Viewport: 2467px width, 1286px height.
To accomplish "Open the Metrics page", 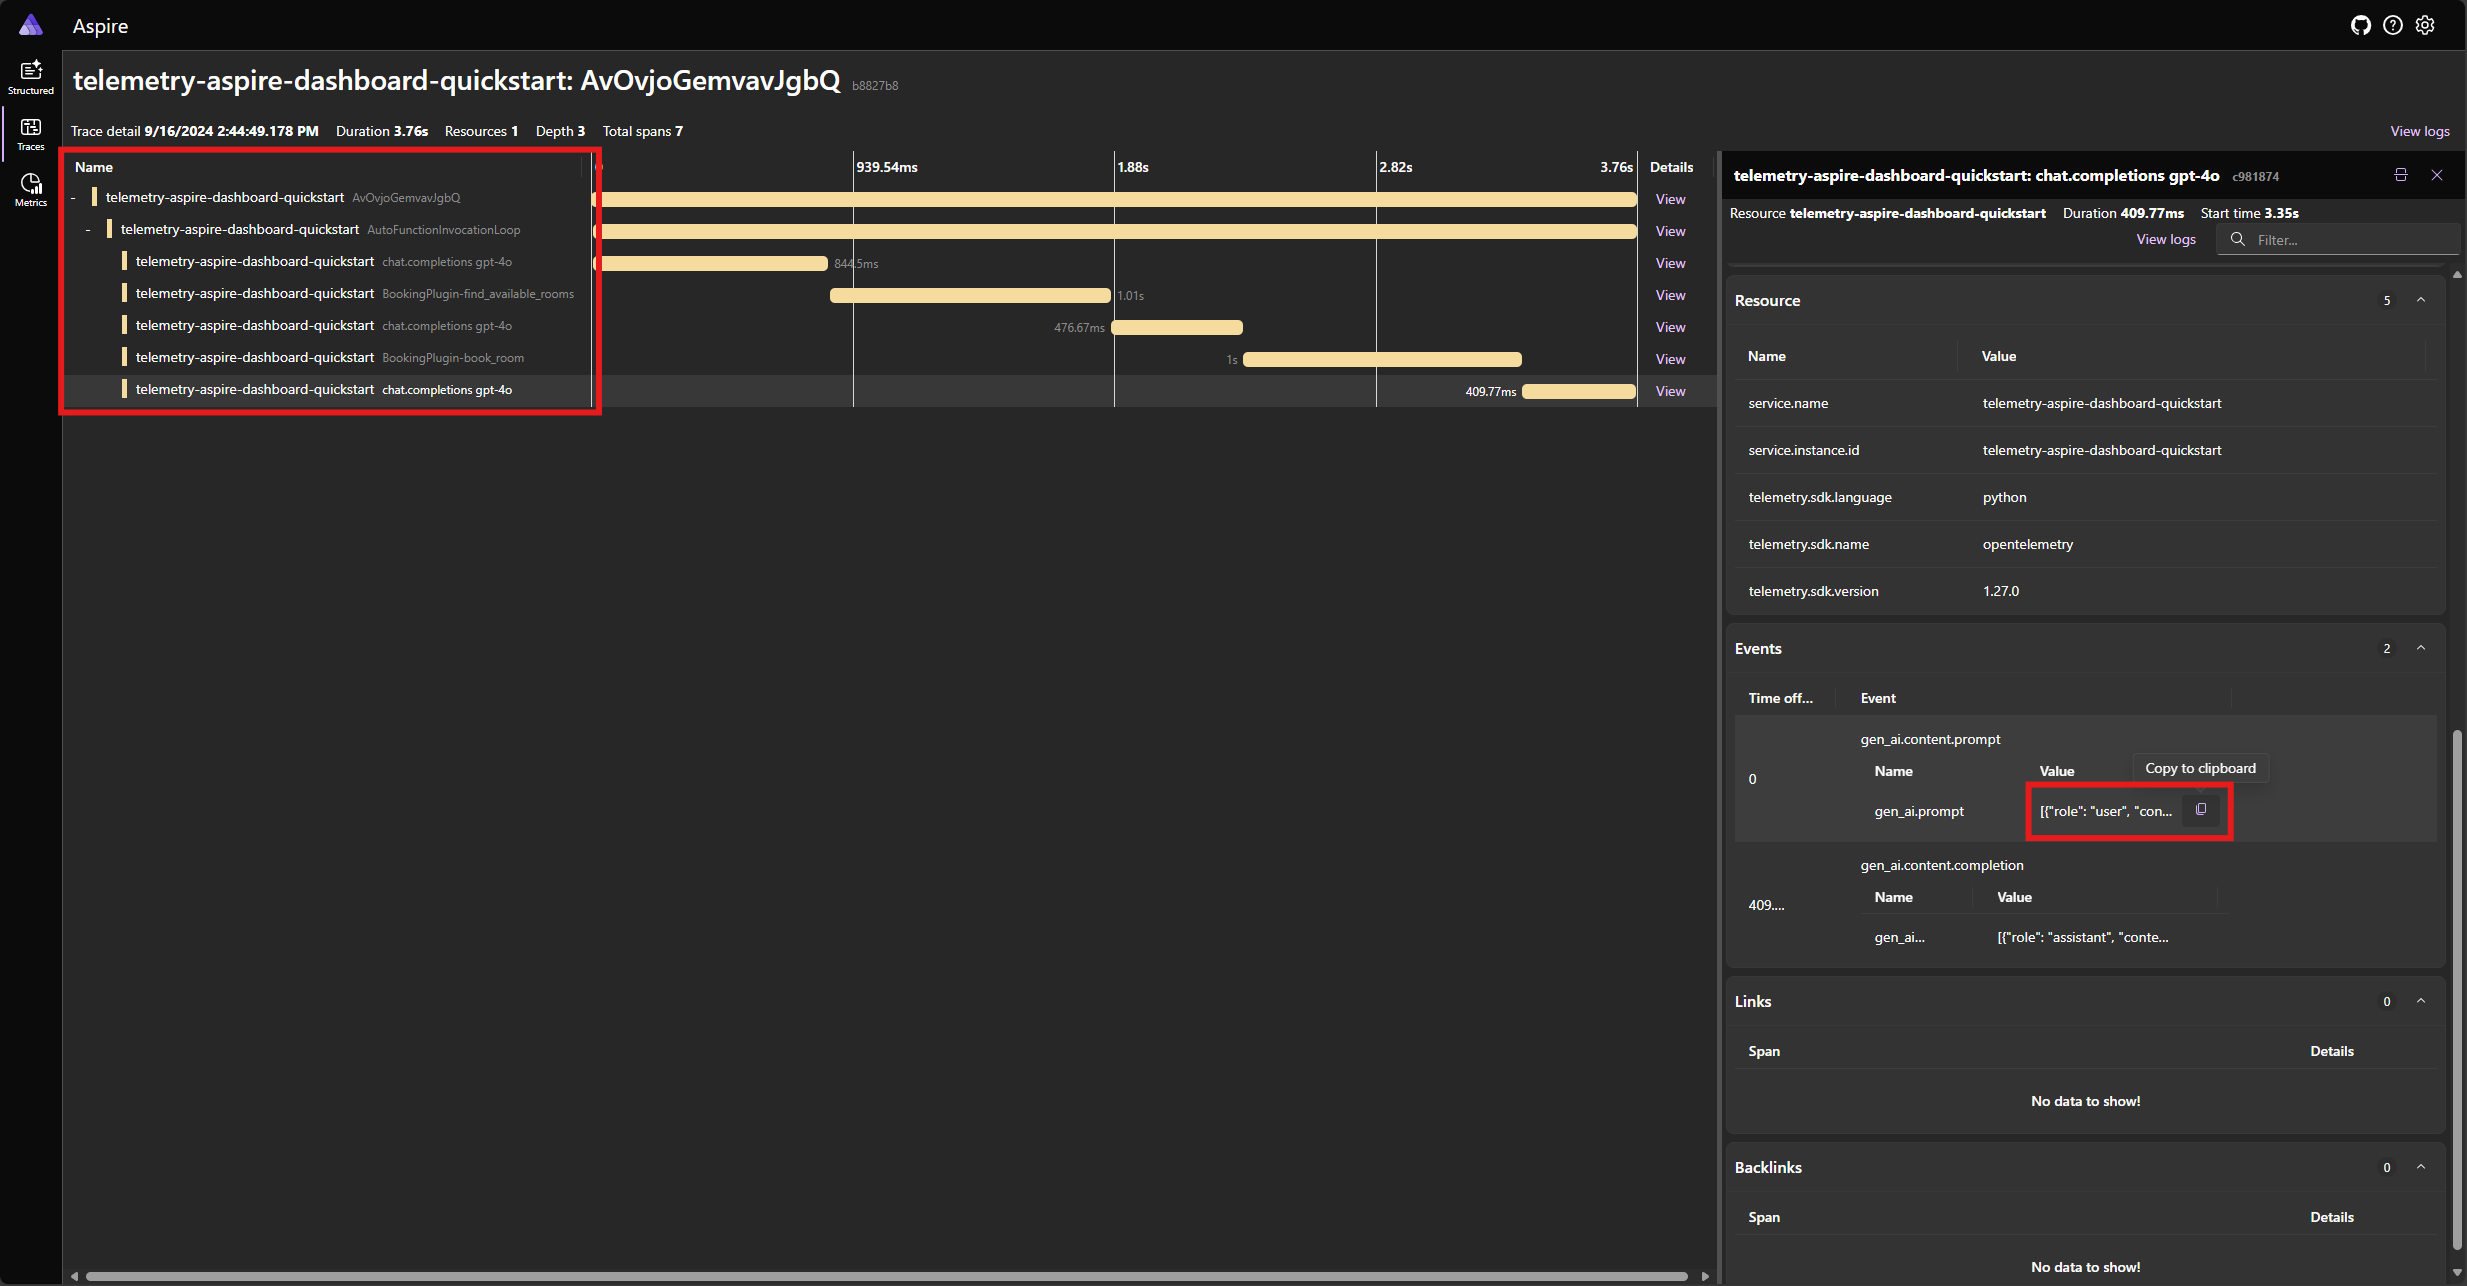I will 31,189.
